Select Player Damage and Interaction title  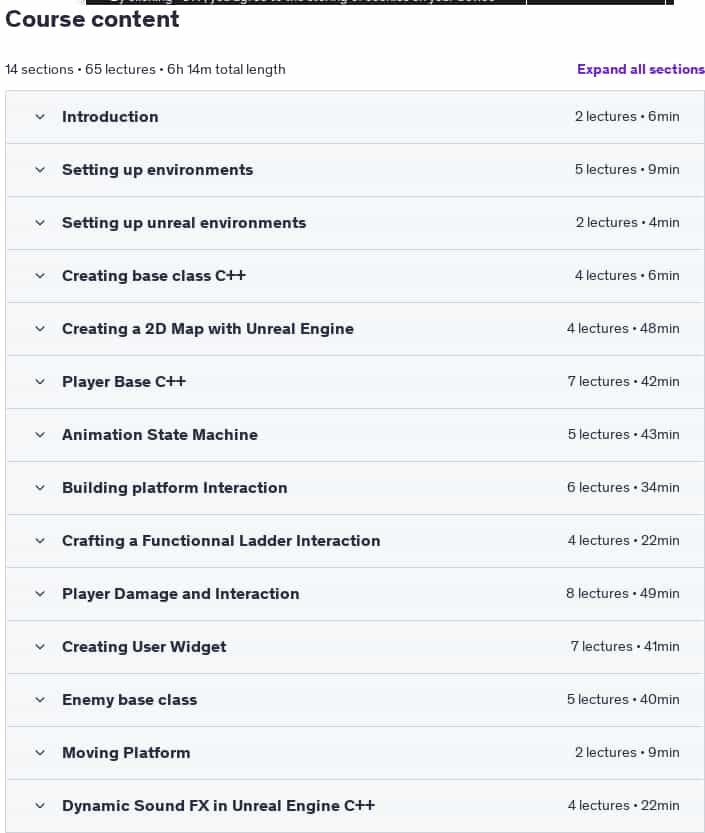181,593
